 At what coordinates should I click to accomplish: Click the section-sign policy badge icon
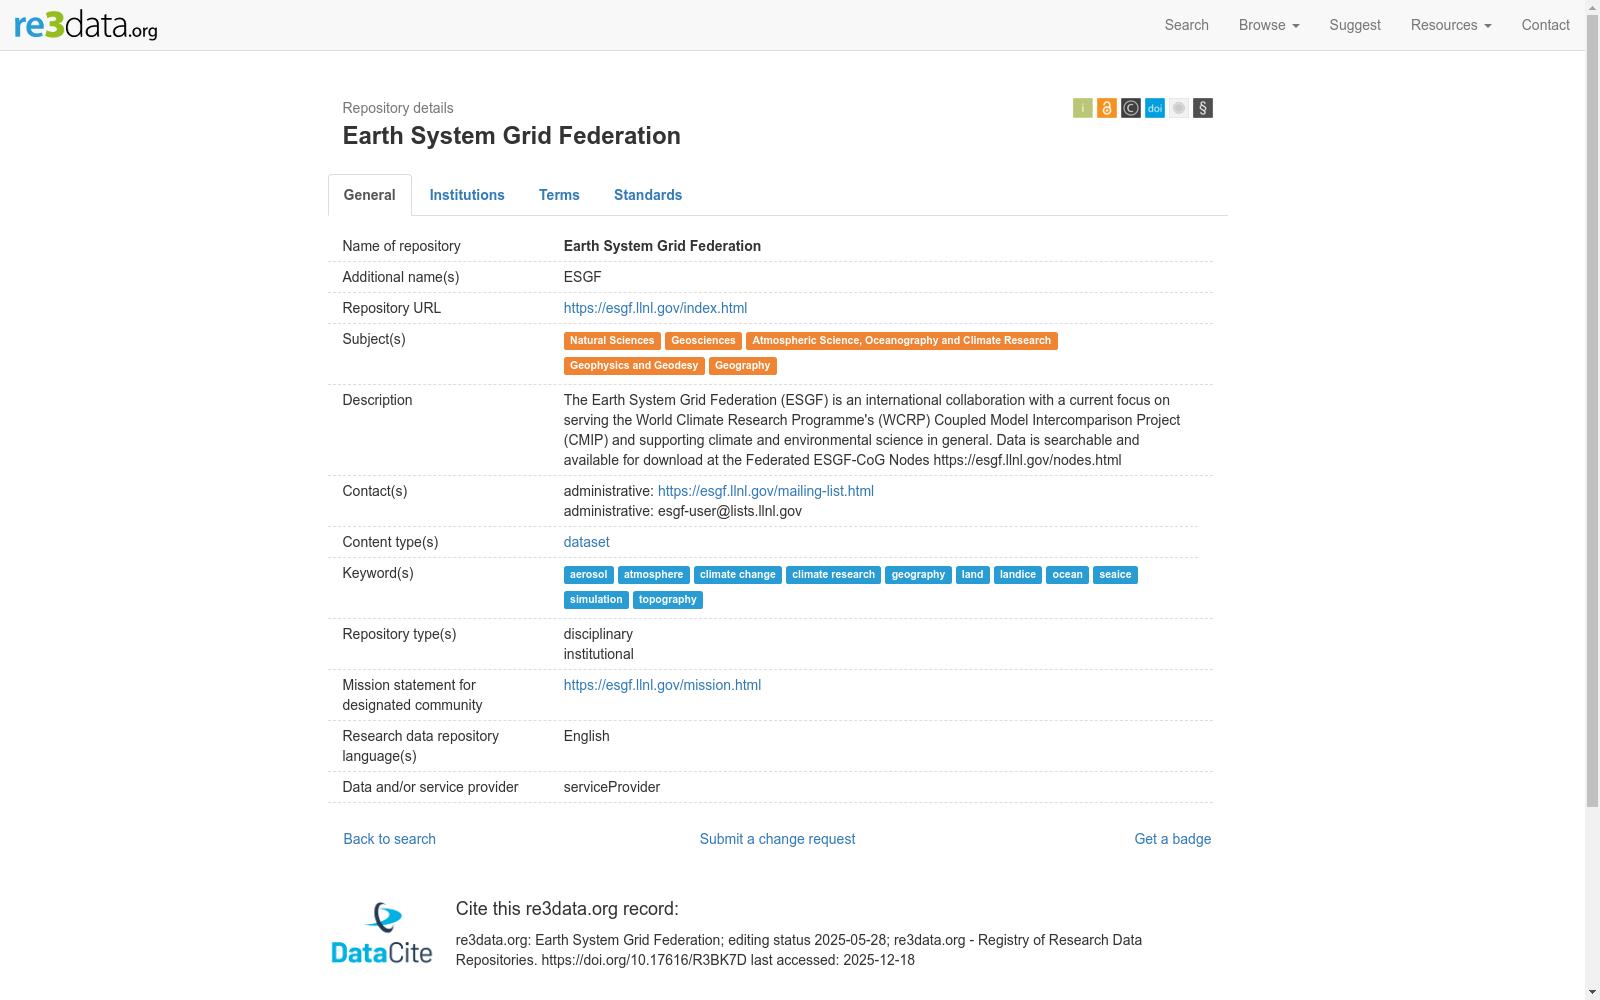(1203, 108)
